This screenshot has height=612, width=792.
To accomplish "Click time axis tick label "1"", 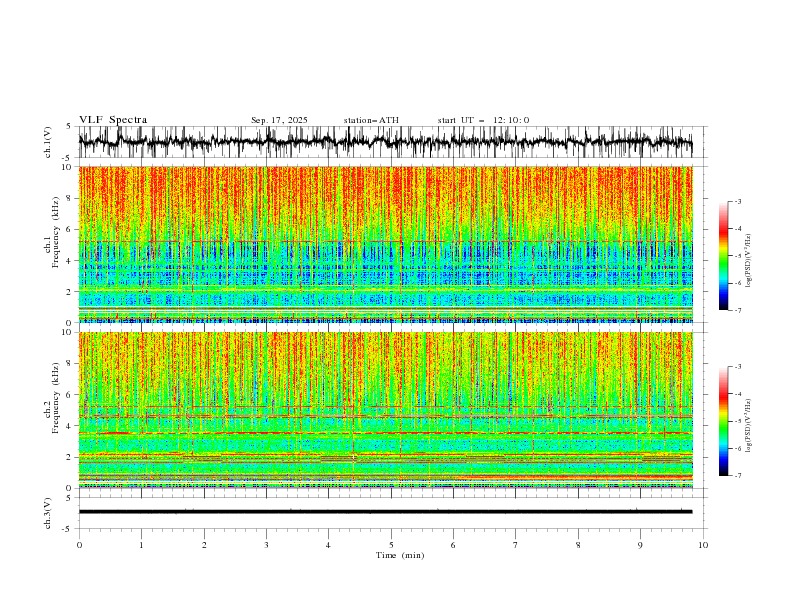I will pos(141,545).
